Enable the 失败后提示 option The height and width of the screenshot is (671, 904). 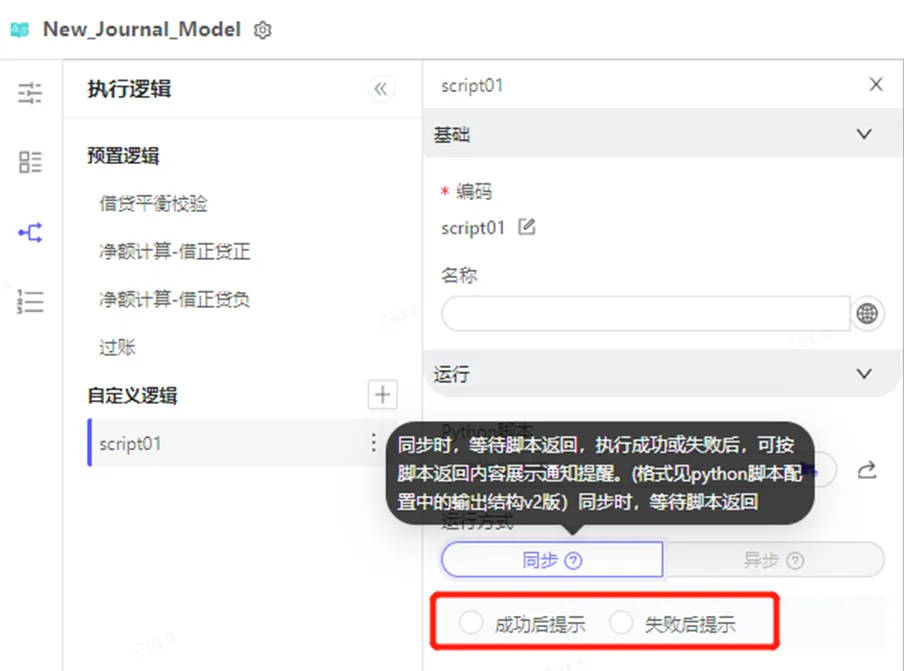[x=621, y=624]
